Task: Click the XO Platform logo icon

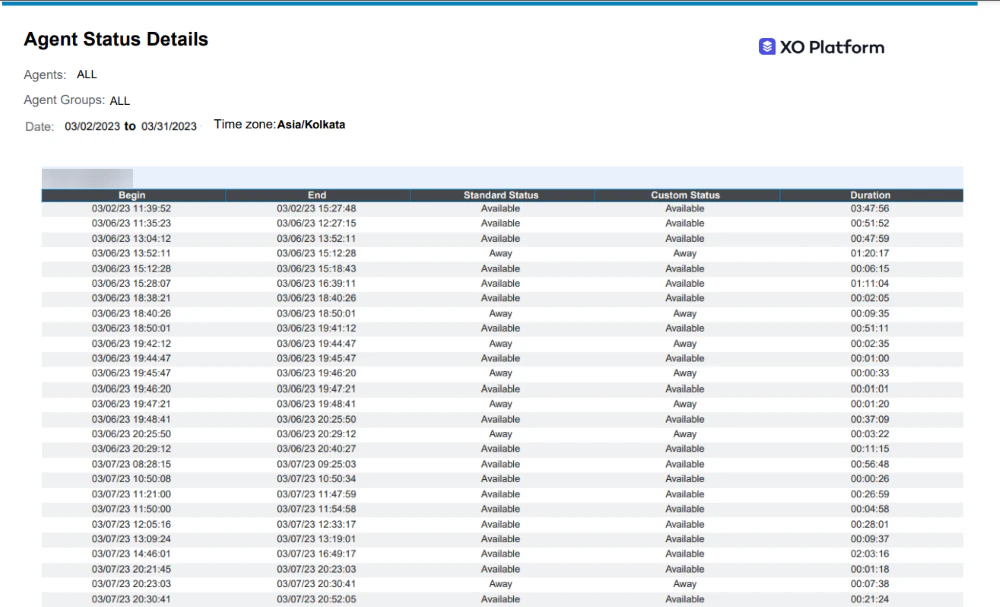Action: point(766,46)
